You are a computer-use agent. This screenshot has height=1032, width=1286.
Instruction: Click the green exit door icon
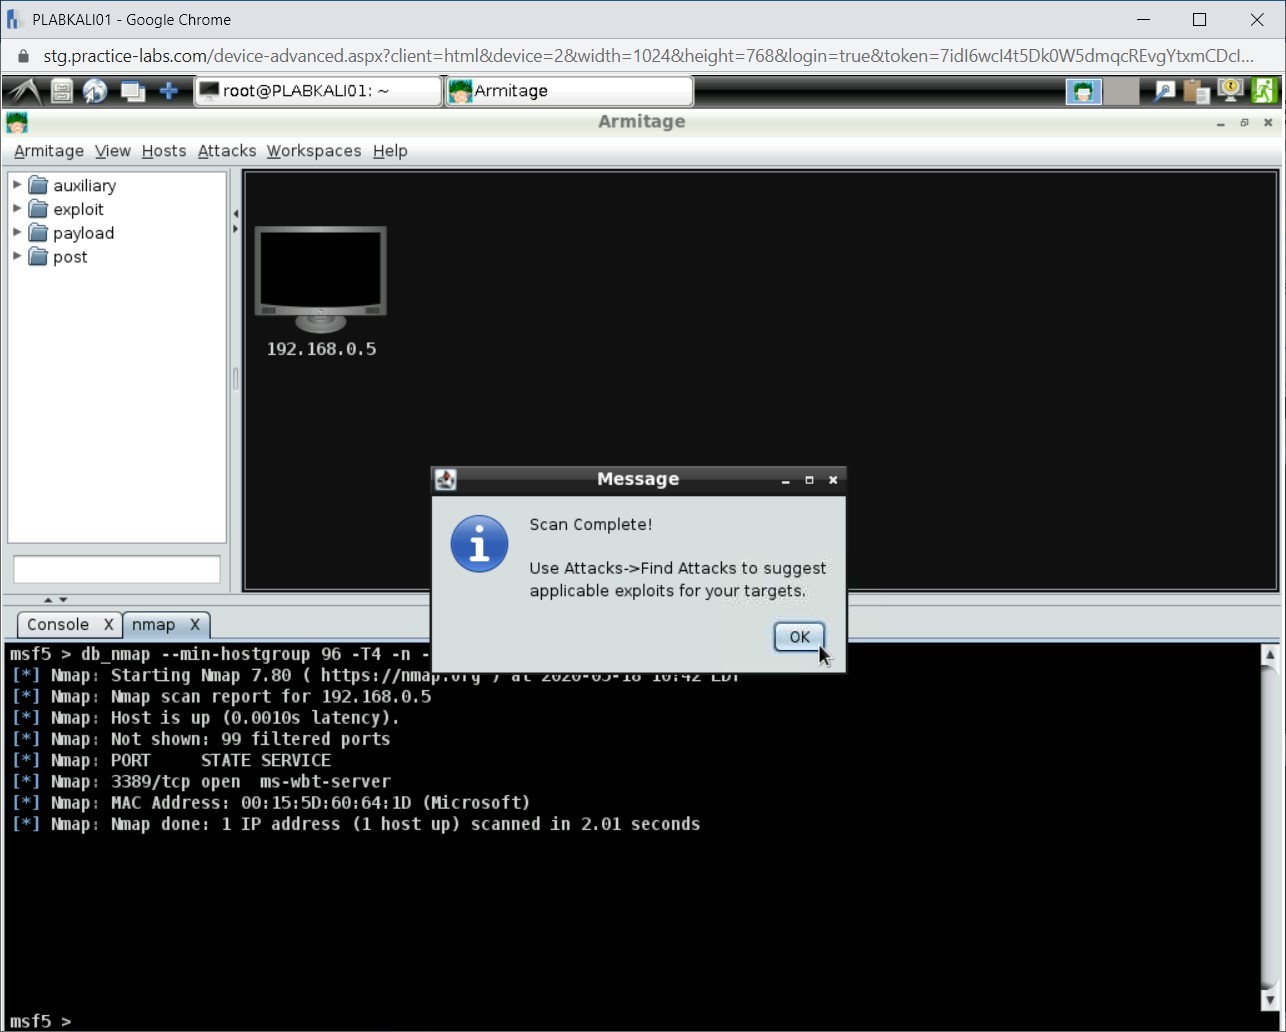coord(1263,91)
